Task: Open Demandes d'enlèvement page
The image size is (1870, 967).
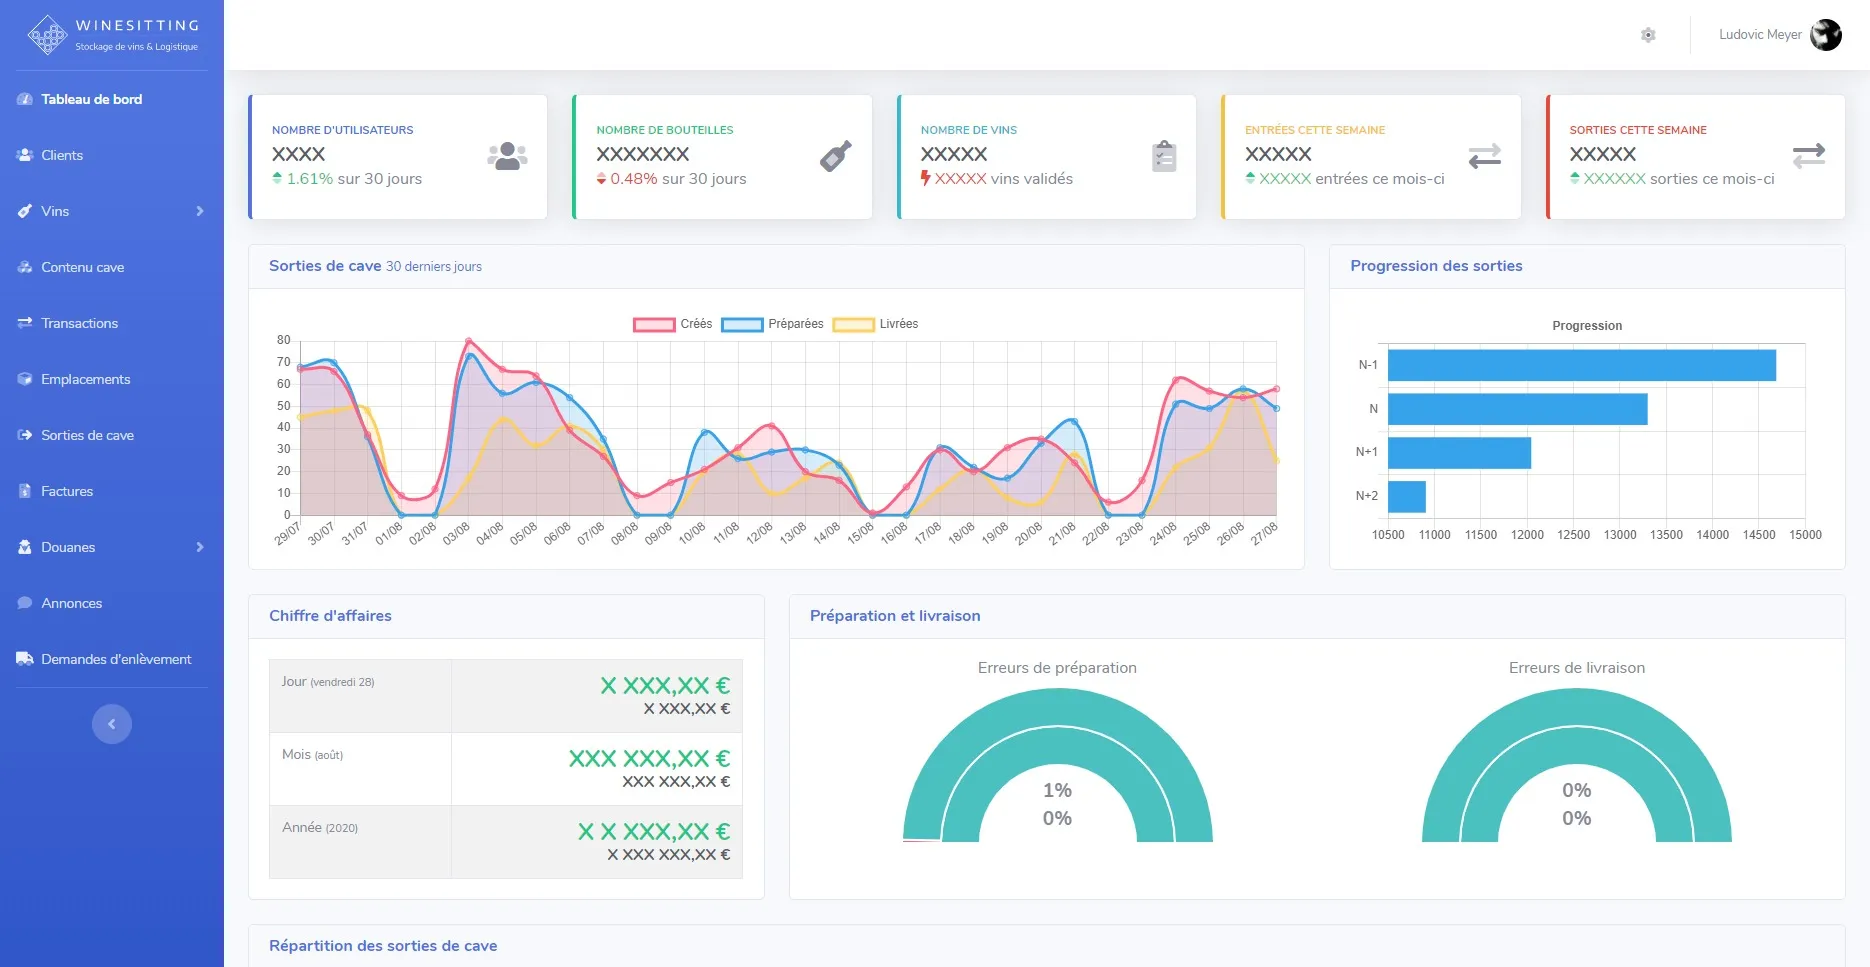Action: tap(116, 659)
